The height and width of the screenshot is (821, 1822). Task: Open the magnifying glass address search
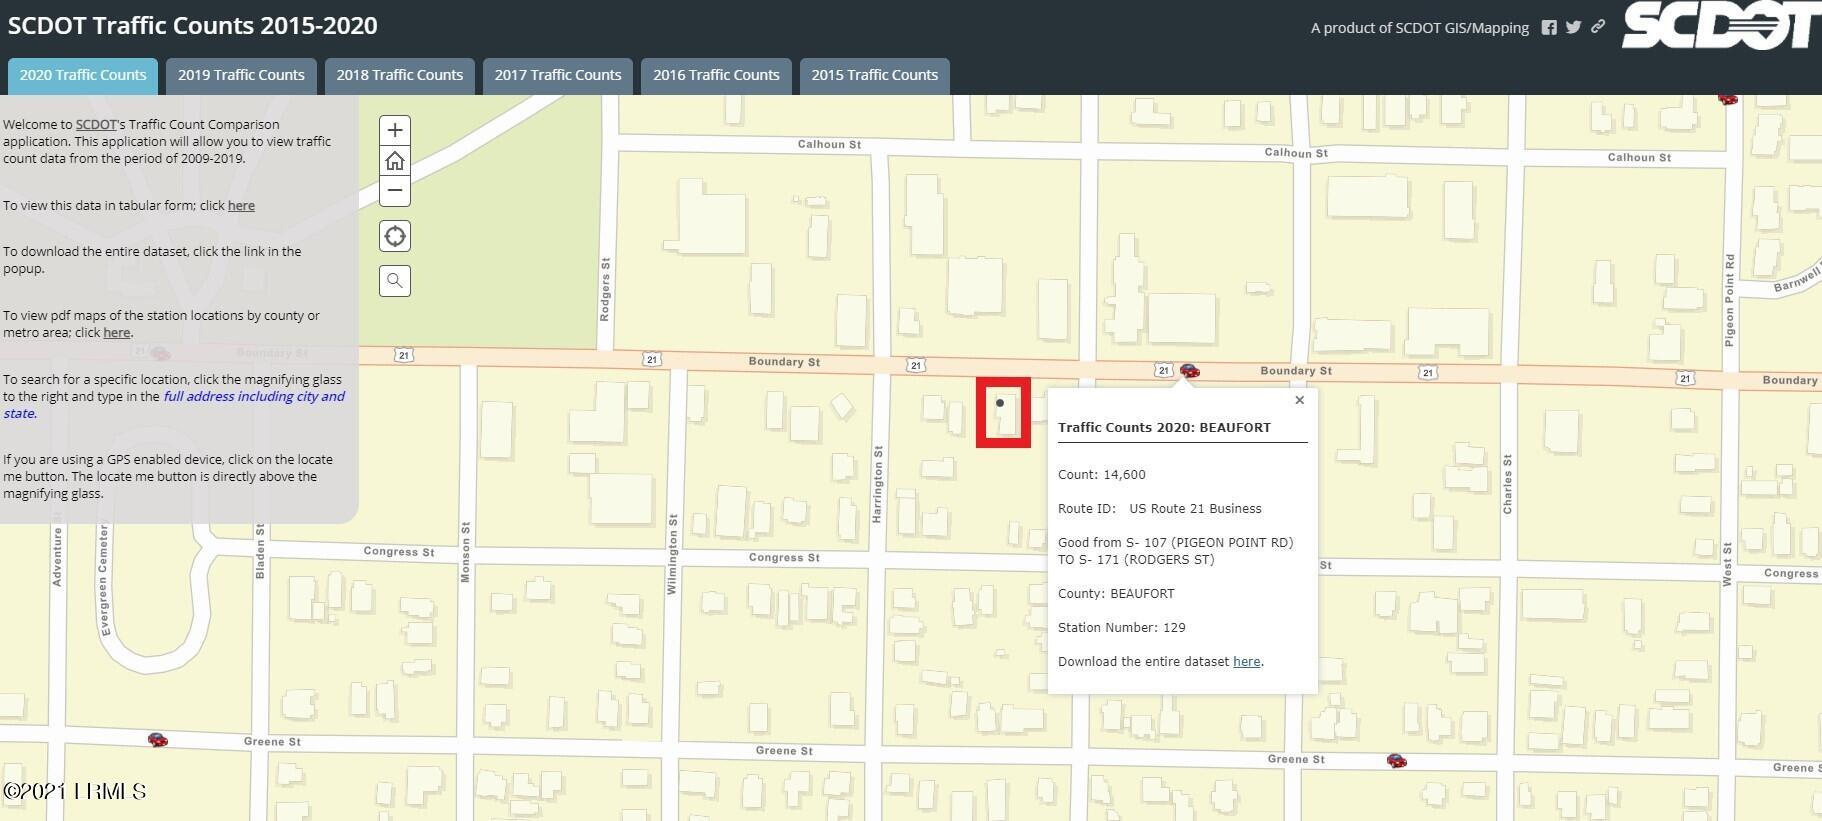(395, 281)
